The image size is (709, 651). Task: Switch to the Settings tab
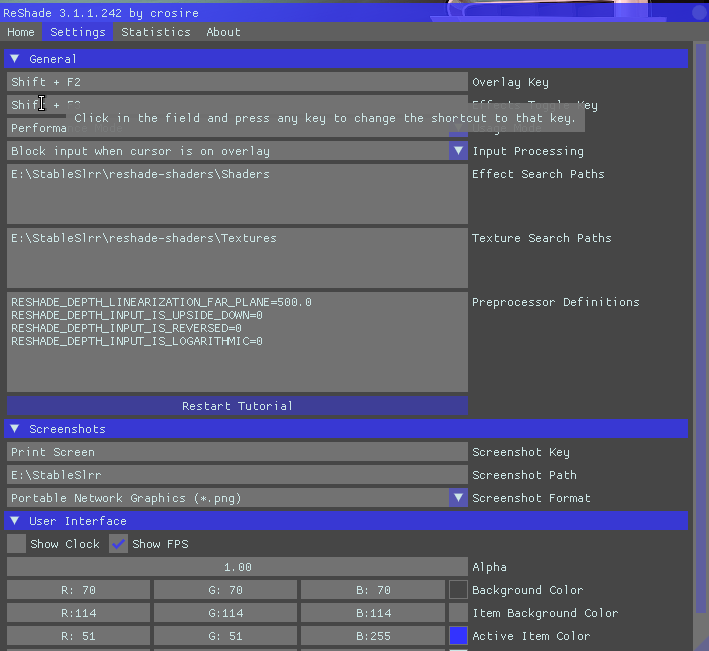[78, 32]
